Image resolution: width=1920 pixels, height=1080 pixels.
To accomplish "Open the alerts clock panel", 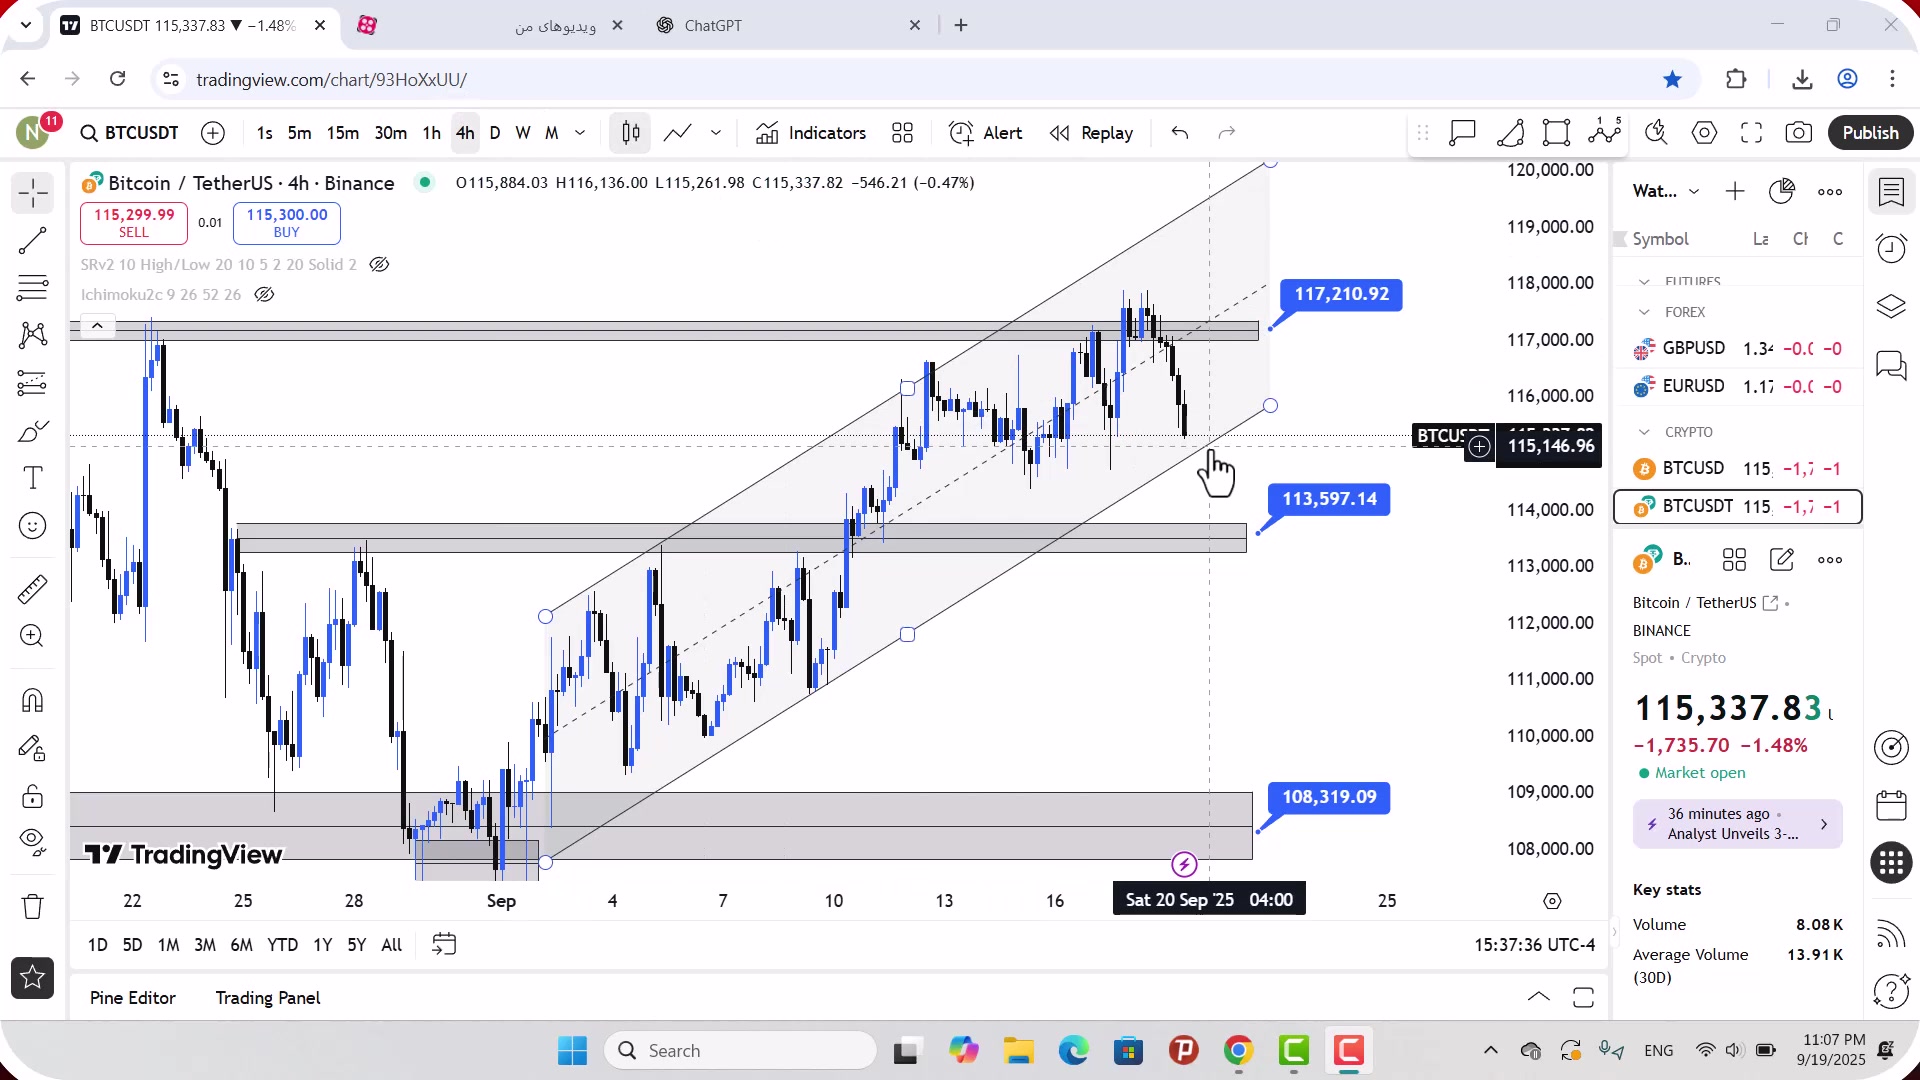I will [x=1891, y=248].
